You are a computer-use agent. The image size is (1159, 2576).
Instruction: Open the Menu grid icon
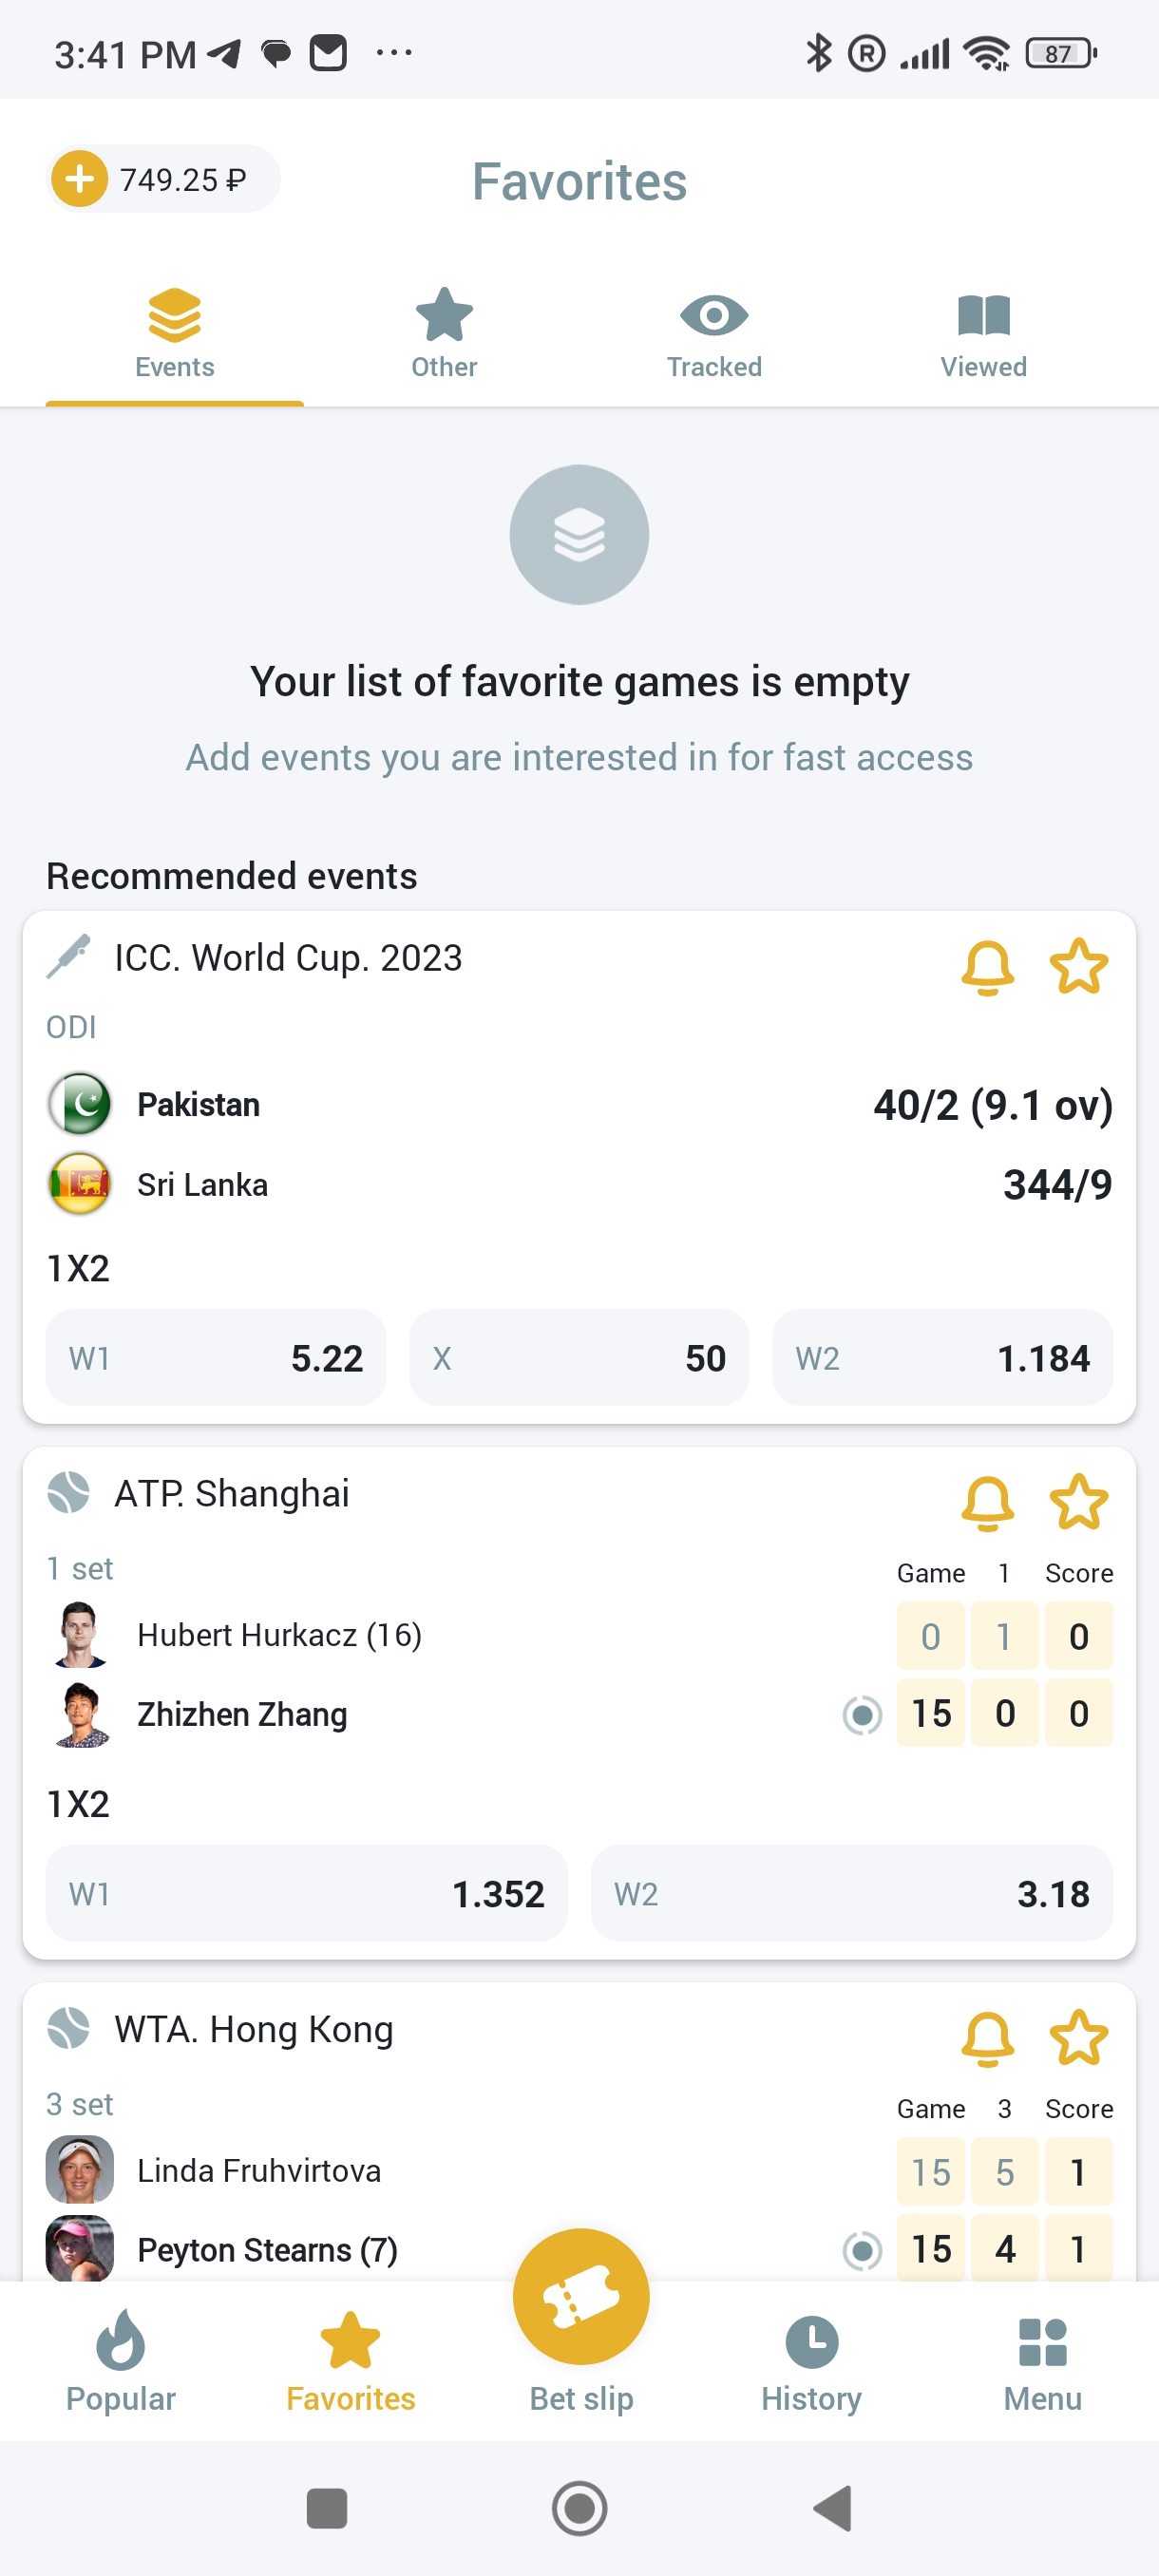1042,2342
